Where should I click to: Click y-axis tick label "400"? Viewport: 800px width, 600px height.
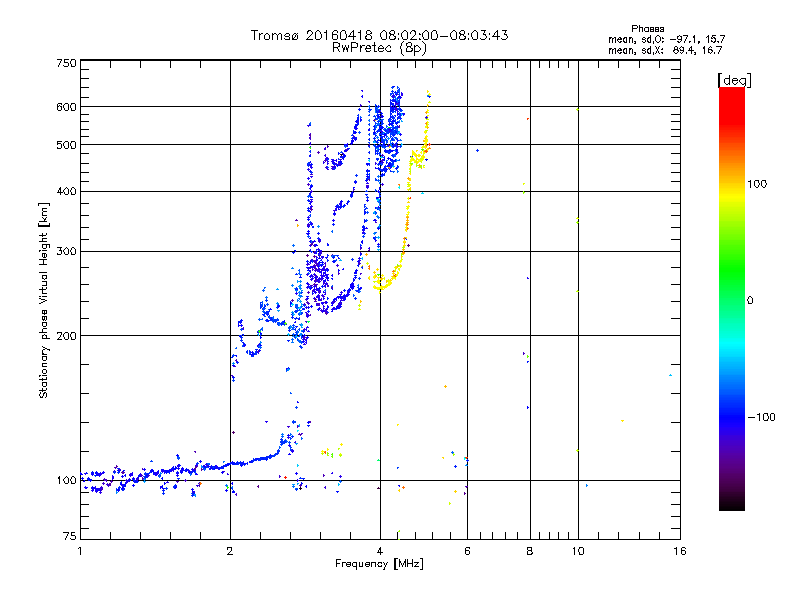[x=66, y=191]
